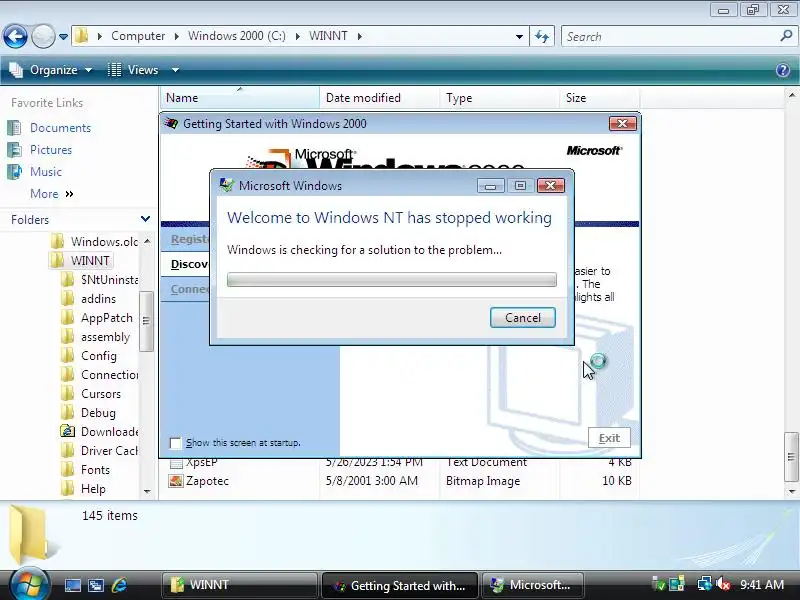The width and height of the screenshot is (800, 600).
Task: Toggle Show this screen at startup checkbox
Action: click(175, 443)
